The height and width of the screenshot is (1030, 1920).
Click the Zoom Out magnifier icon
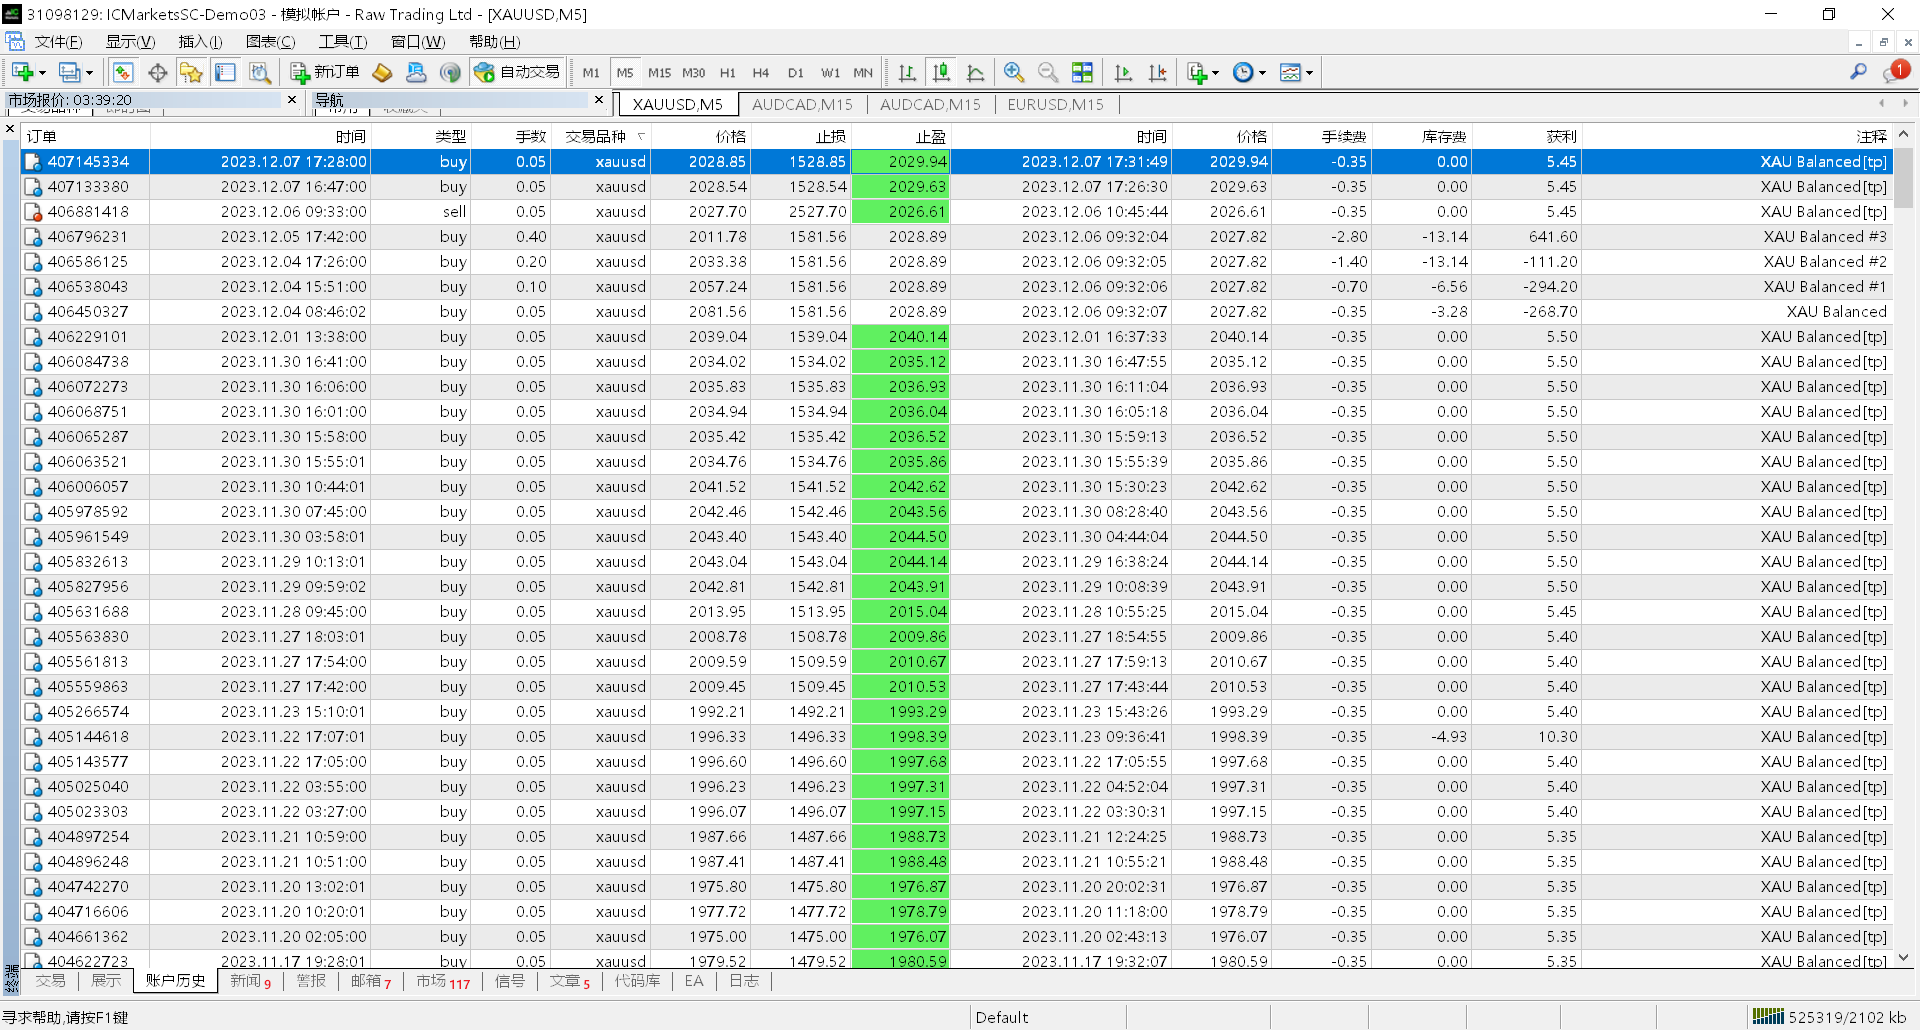point(1048,72)
